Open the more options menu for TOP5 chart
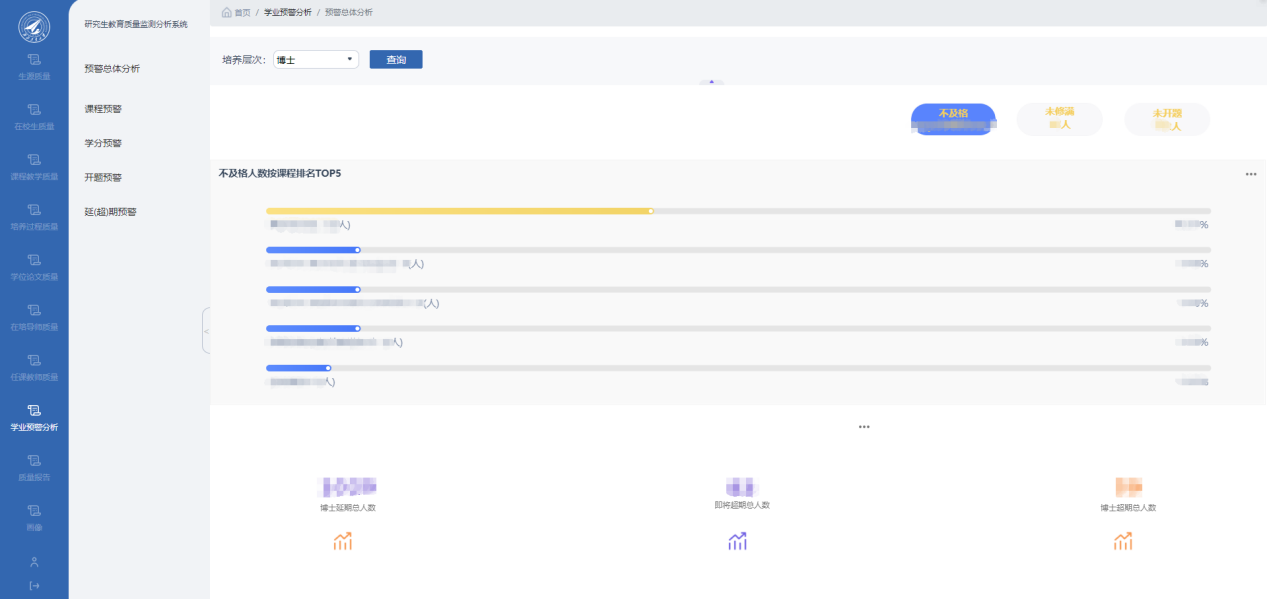Screen dimensions: 1267x599 (x=1250, y=174)
